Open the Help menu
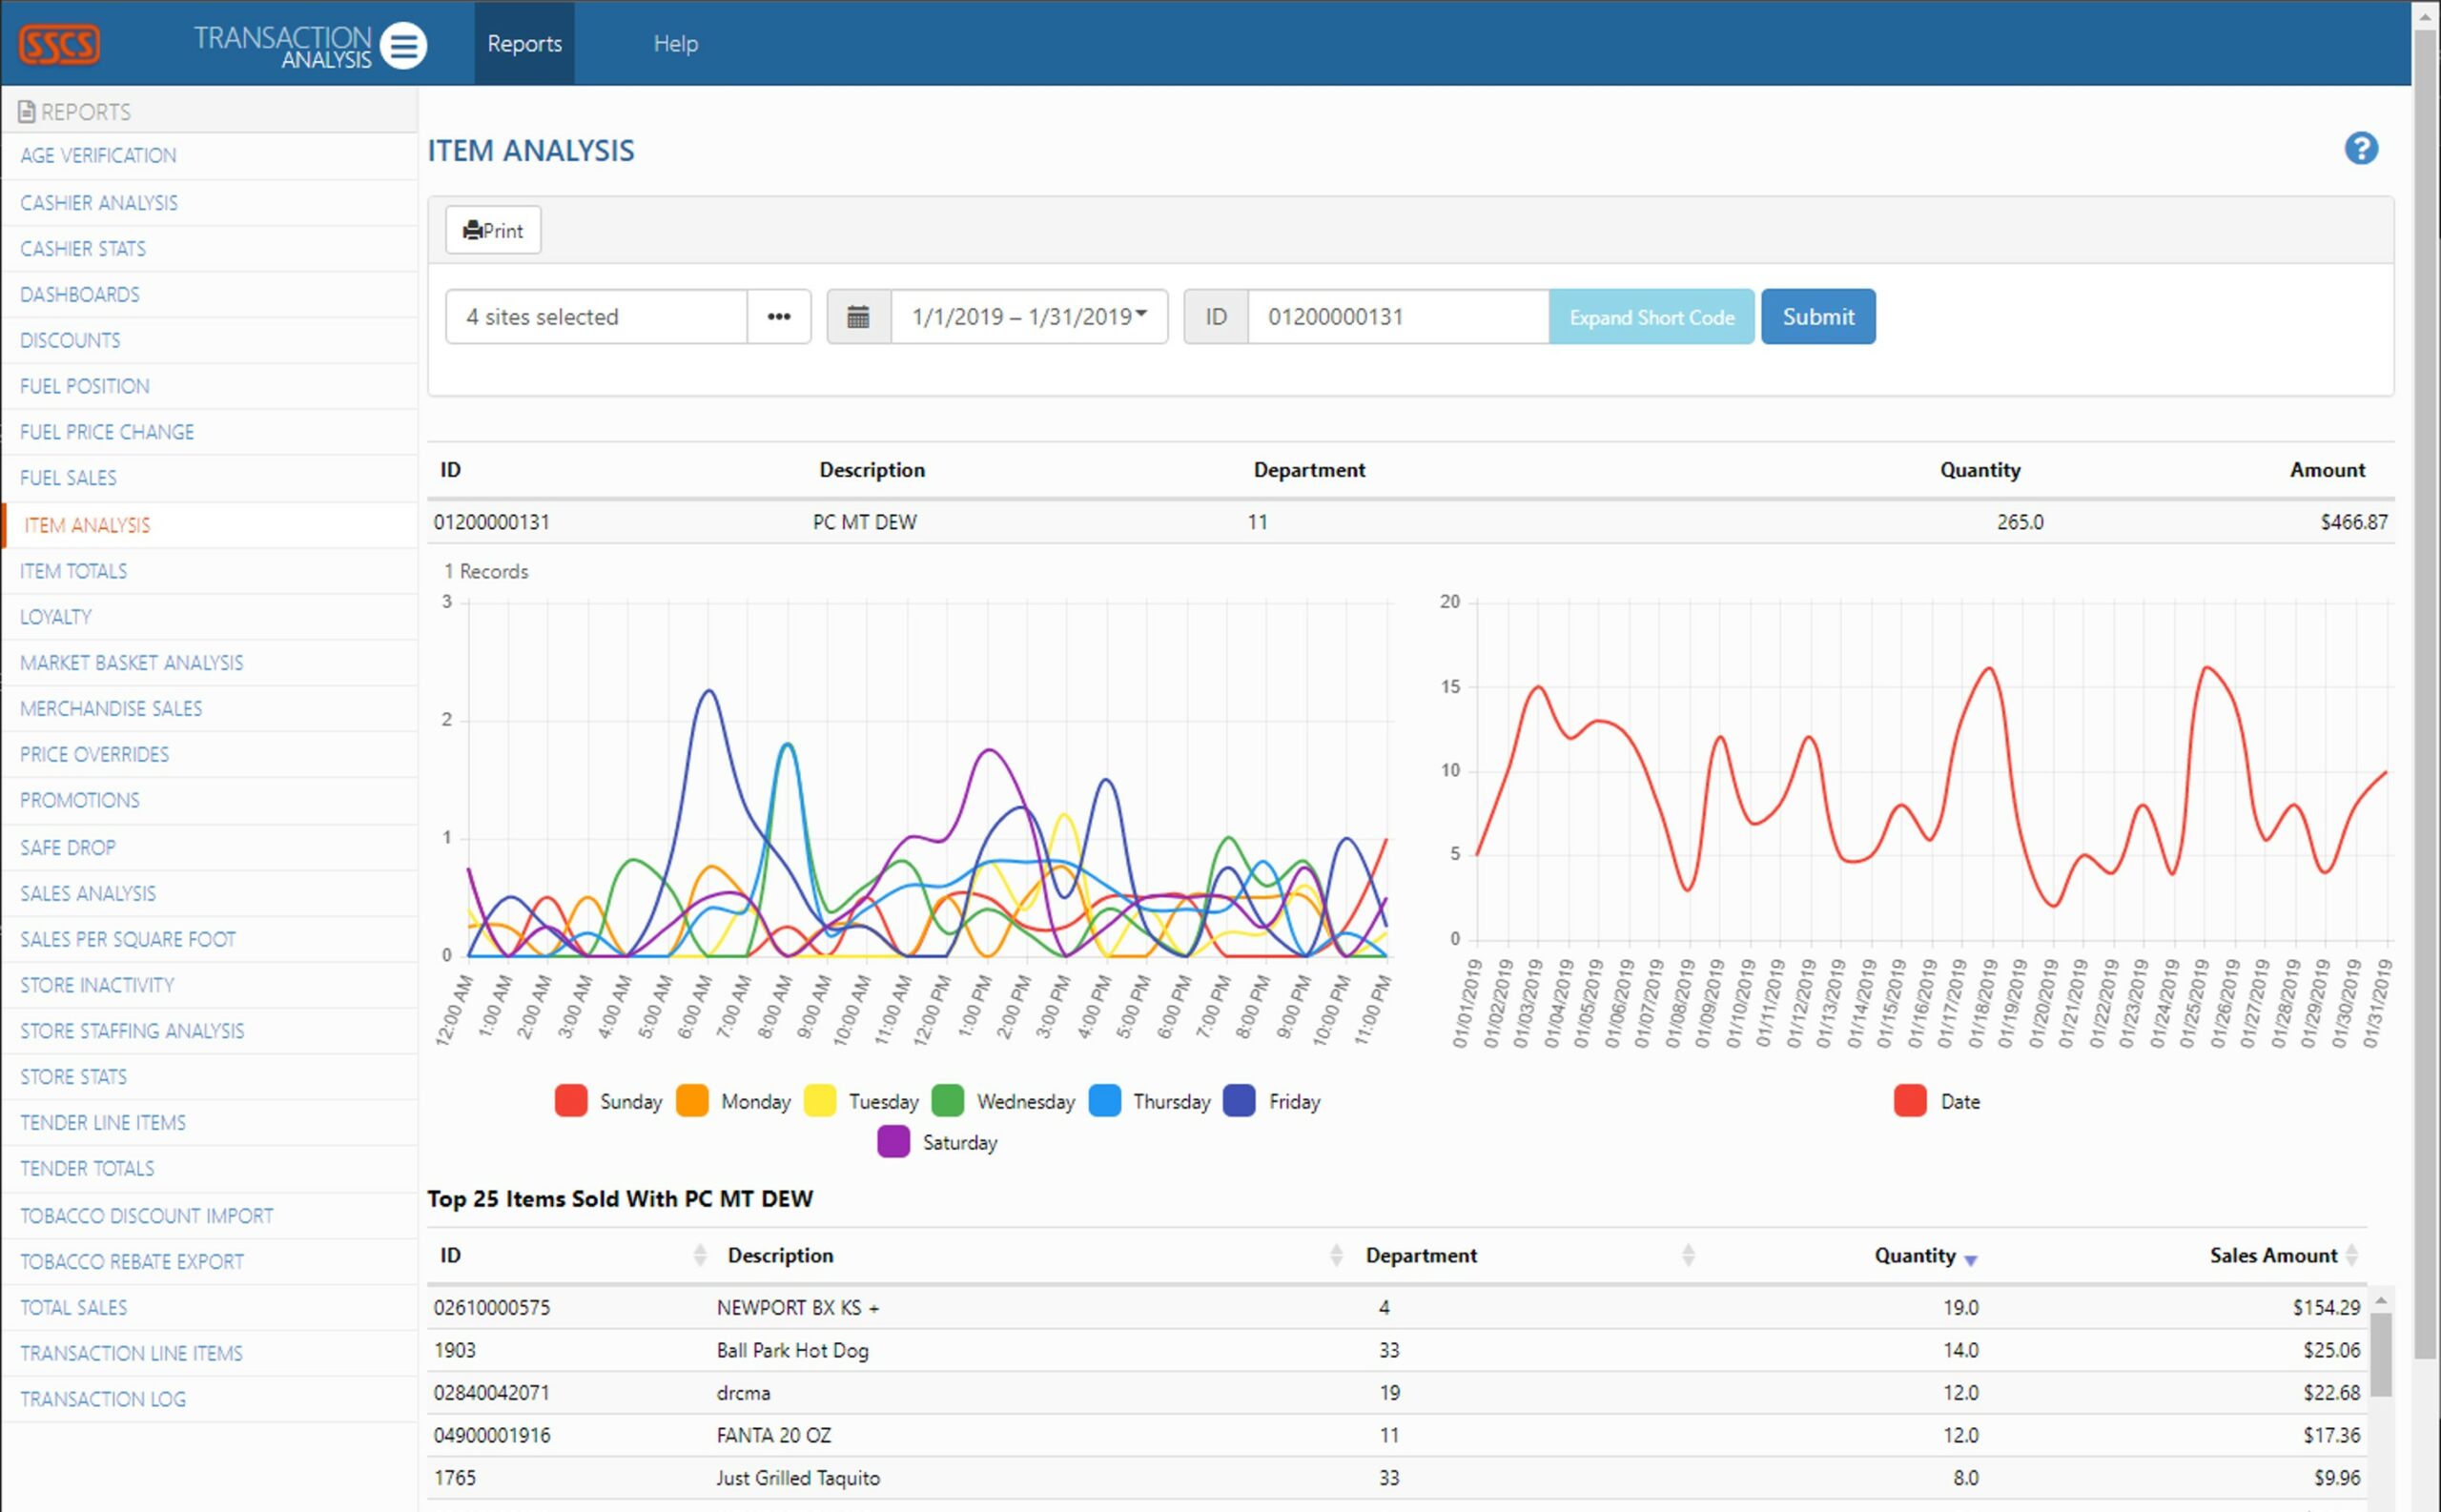The width and height of the screenshot is (2441, 1512). point(675,44)
